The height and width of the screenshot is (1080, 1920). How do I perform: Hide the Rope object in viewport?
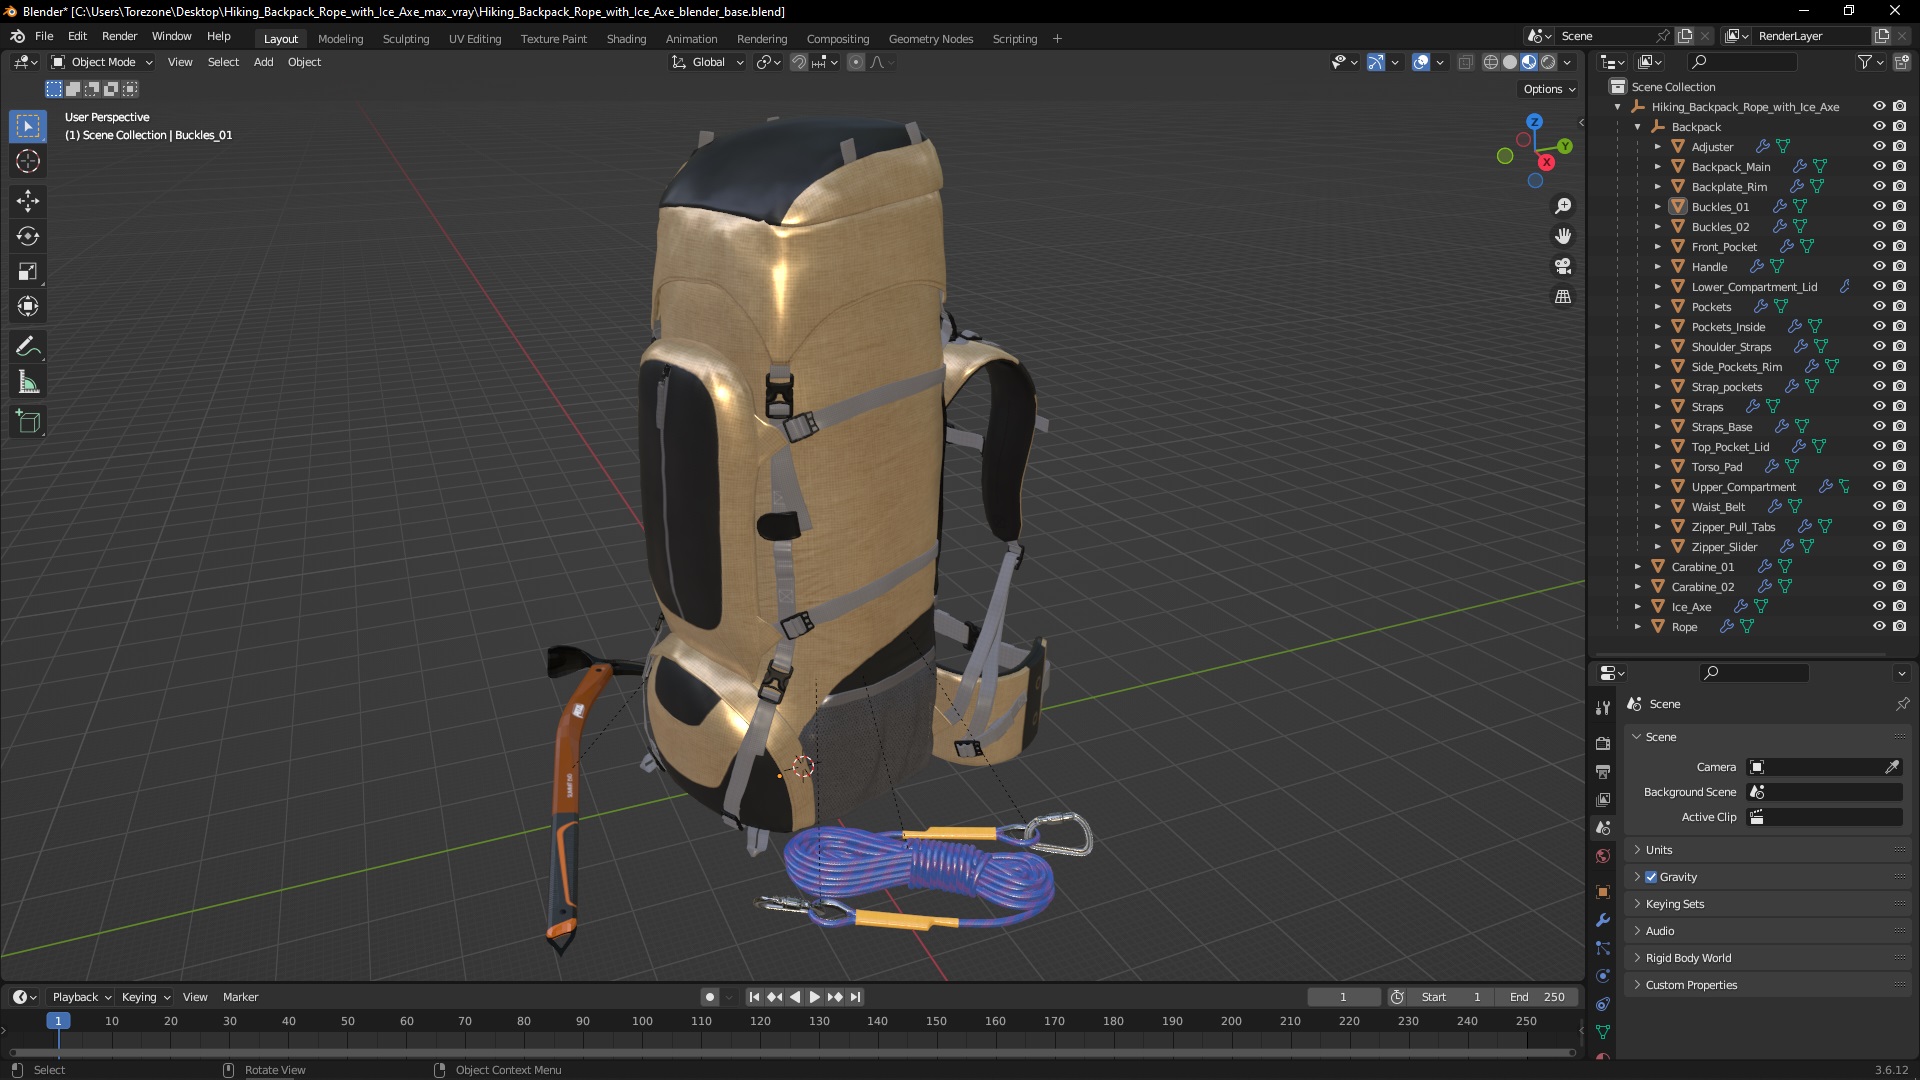[x=1879, y=626]
